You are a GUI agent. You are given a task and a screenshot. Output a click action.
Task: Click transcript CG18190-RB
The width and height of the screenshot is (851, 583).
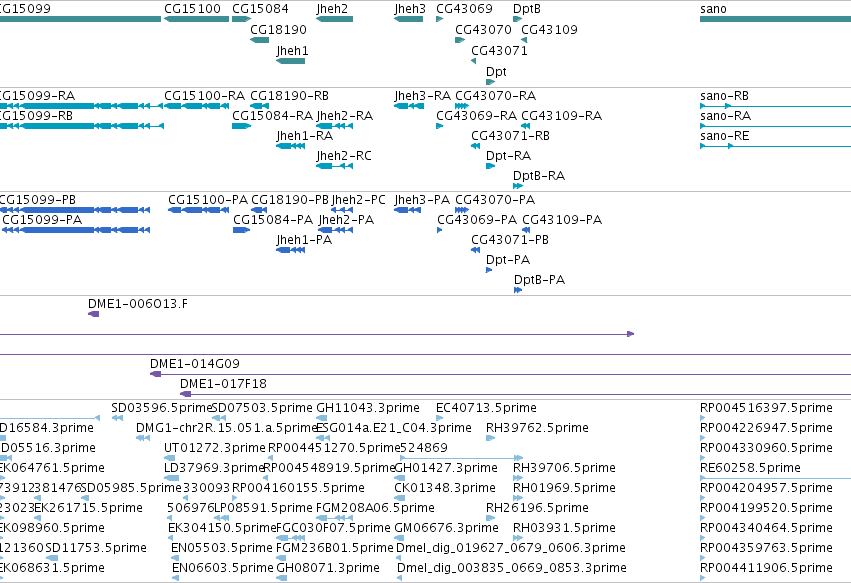point(259,106)
